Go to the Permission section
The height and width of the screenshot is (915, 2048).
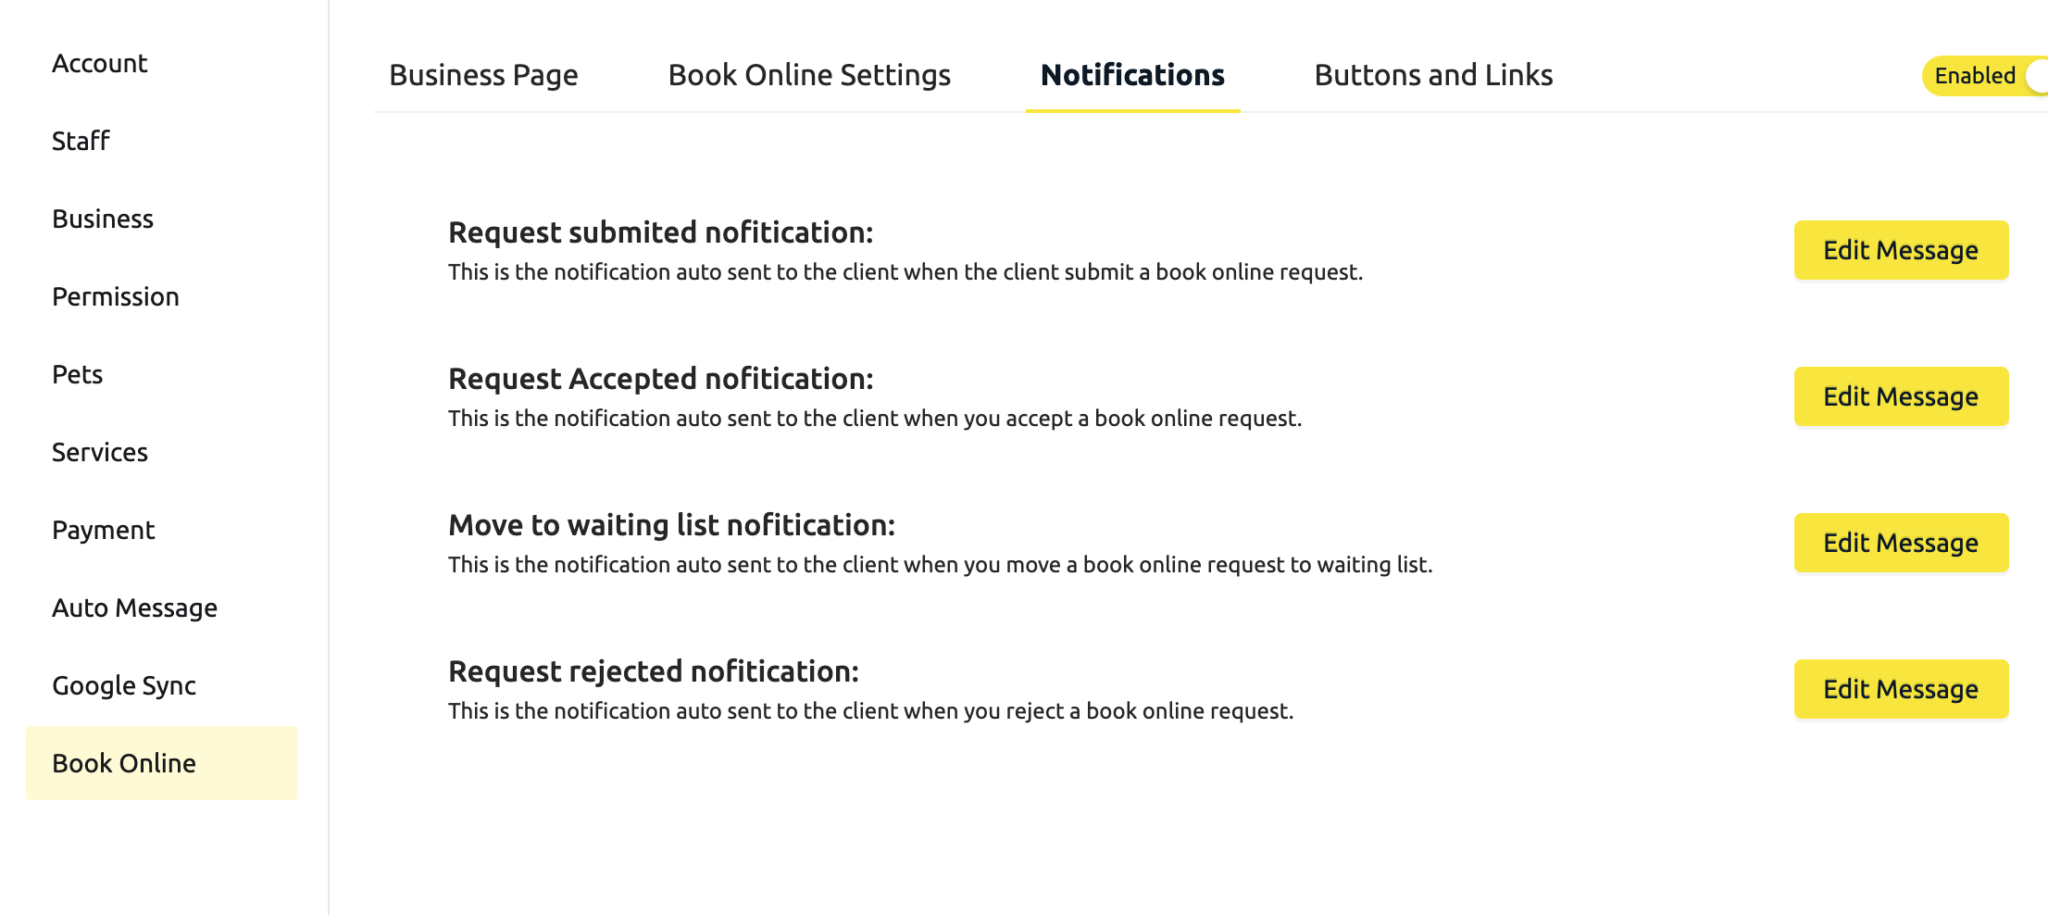116,296
